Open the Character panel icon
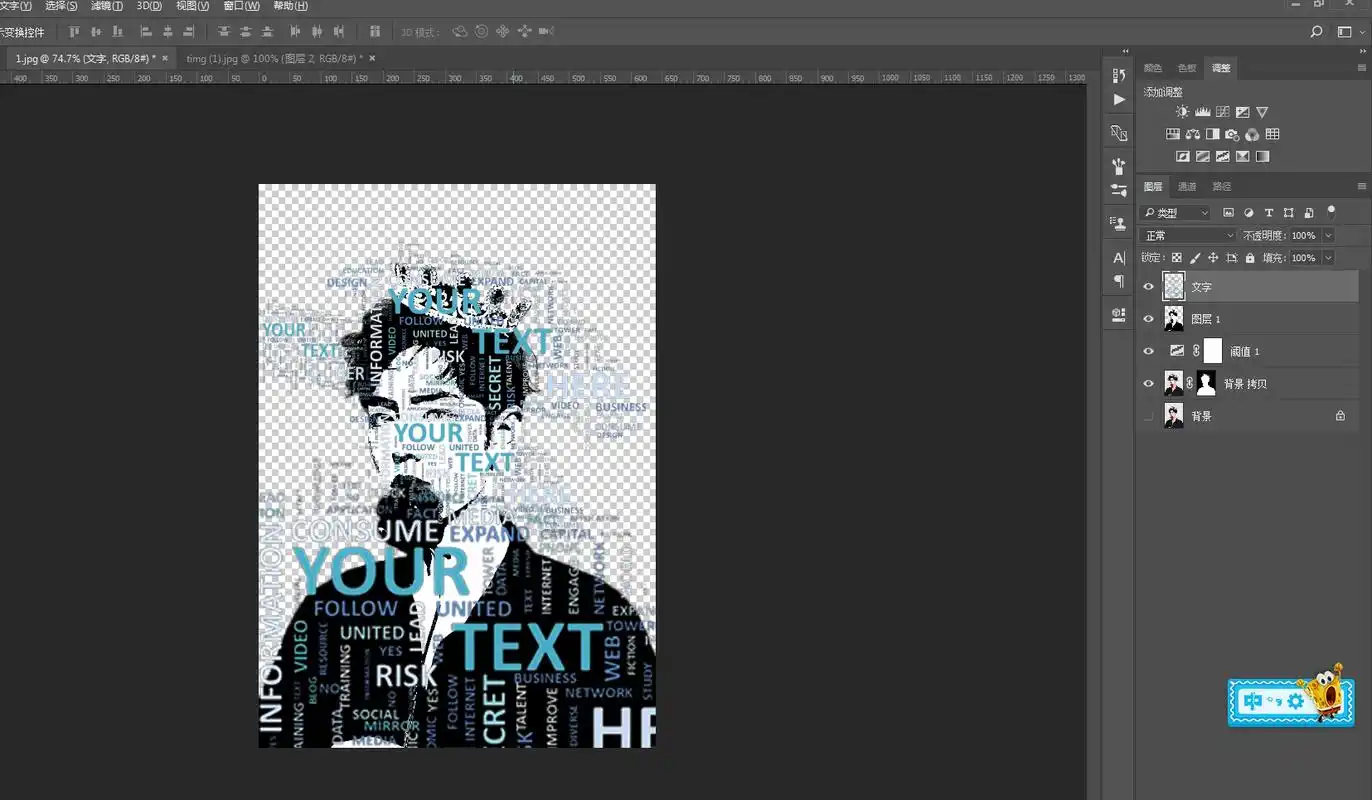The height and width of the screenshot is (800, 1372). [1119, 258]
